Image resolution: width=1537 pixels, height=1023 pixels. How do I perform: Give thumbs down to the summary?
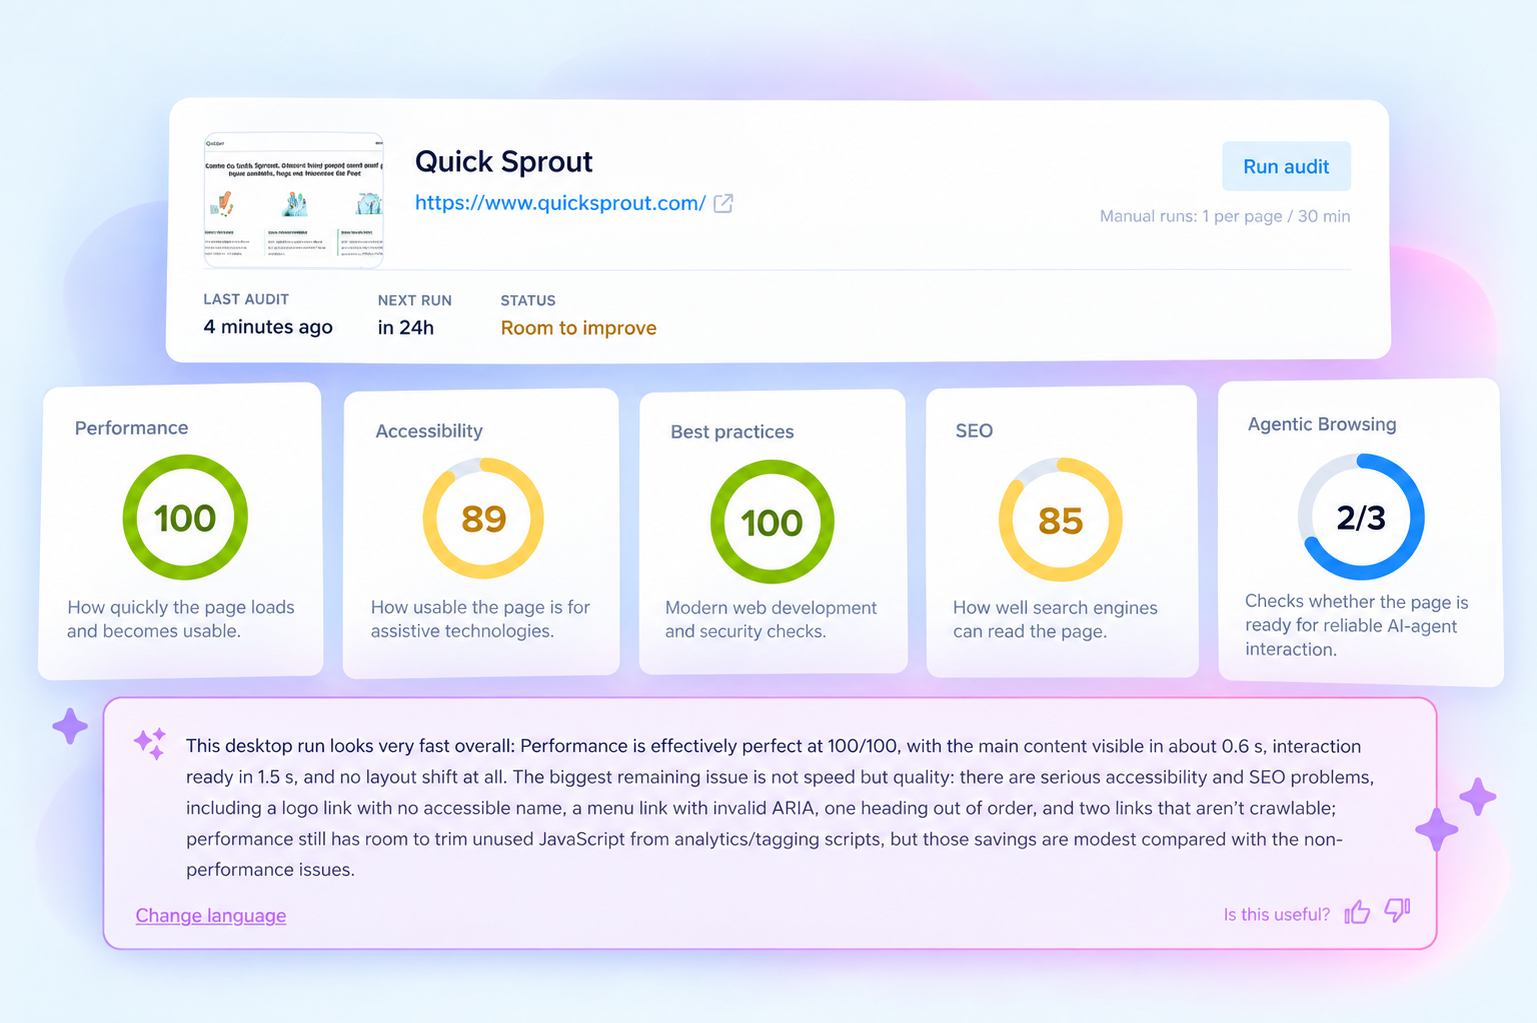[x=1397, y=910]
